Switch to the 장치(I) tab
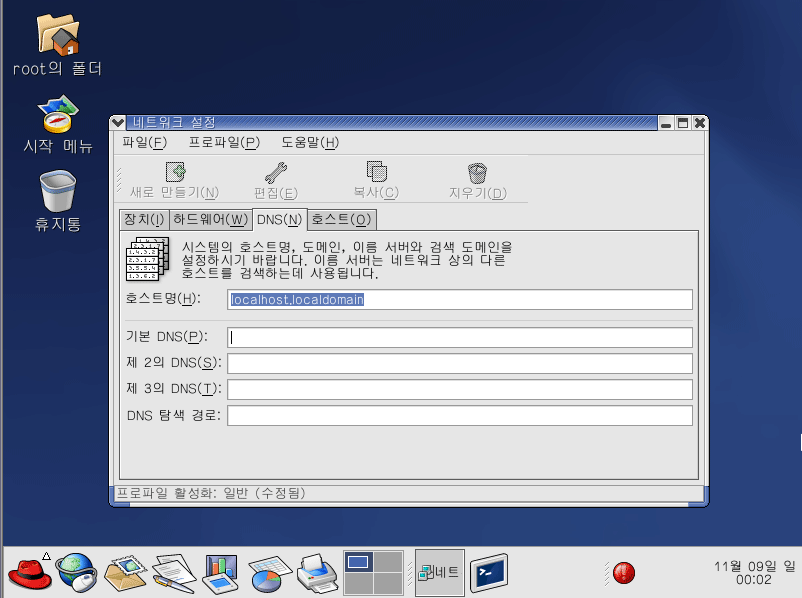This screenshot has height=598, width=802. 144,219
